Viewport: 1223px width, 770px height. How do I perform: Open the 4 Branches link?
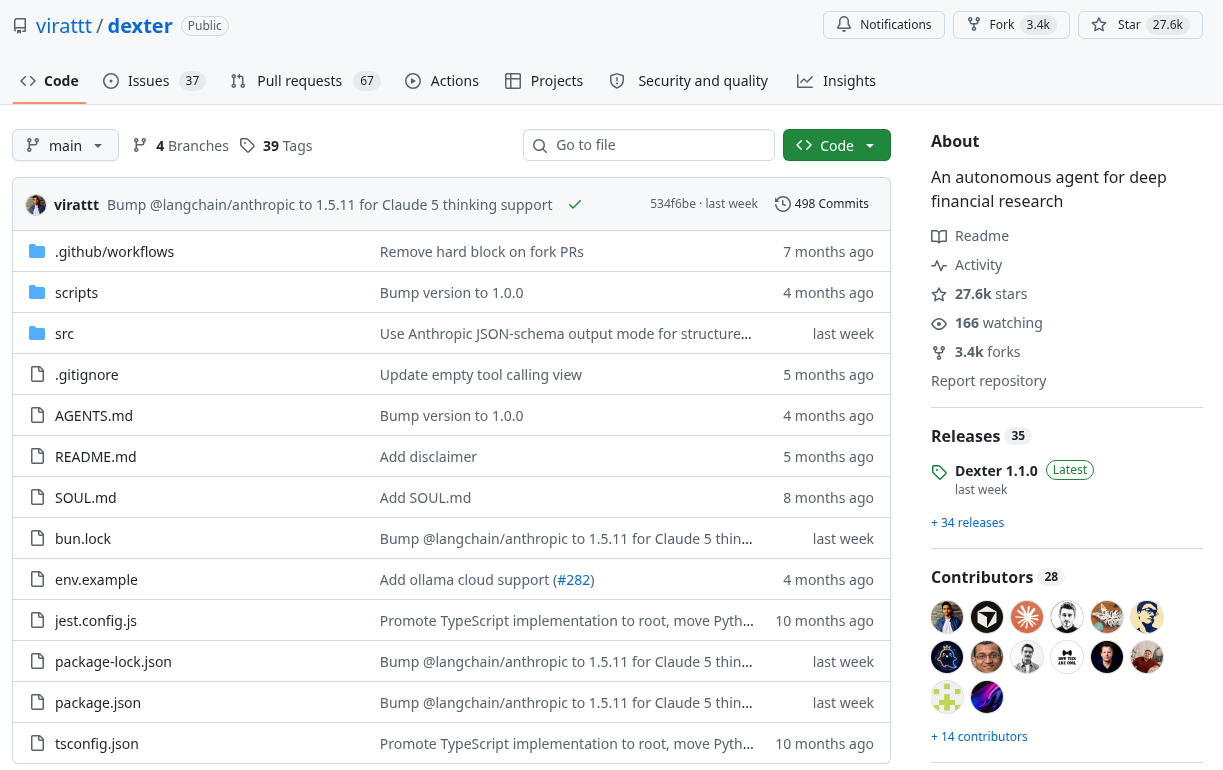pos(180,145)
